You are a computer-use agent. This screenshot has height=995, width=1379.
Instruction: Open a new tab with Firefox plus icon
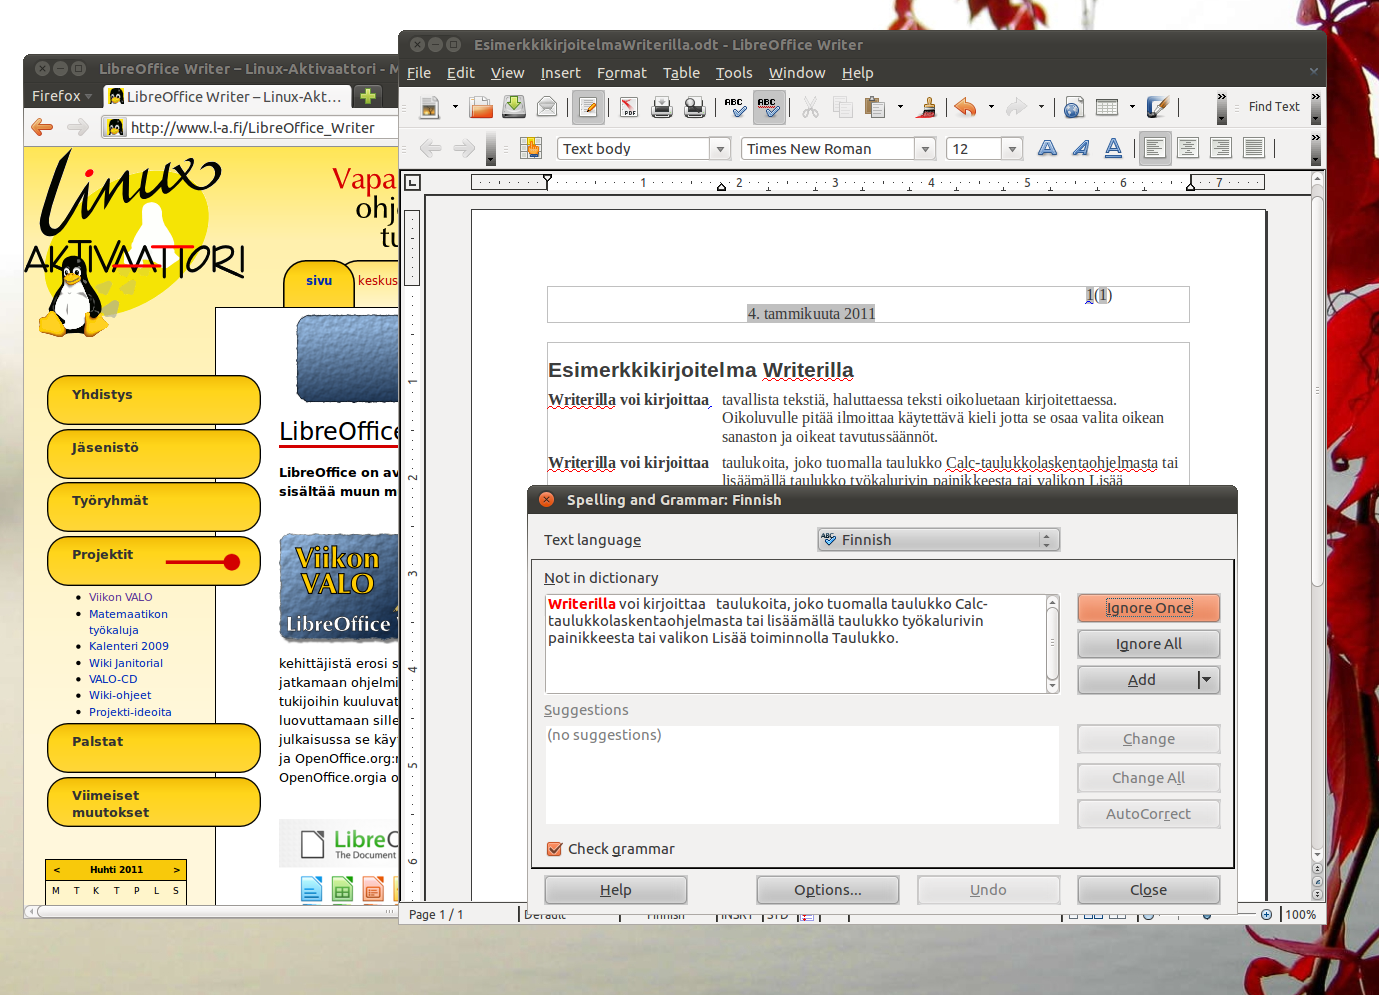[368, 96]
